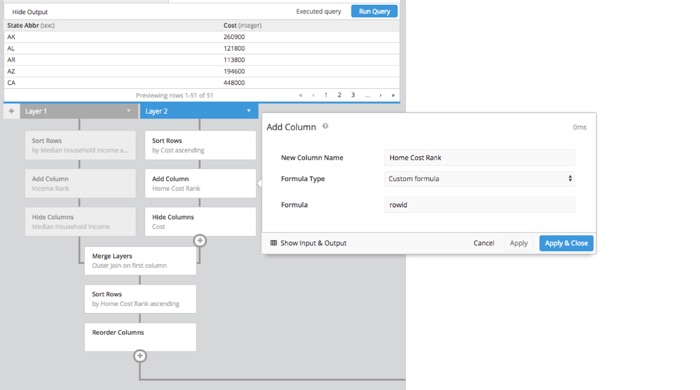The height and width of the screenshot is (390, 700).
Task: Open the Reorder Columns step
Action: (140, 337)
